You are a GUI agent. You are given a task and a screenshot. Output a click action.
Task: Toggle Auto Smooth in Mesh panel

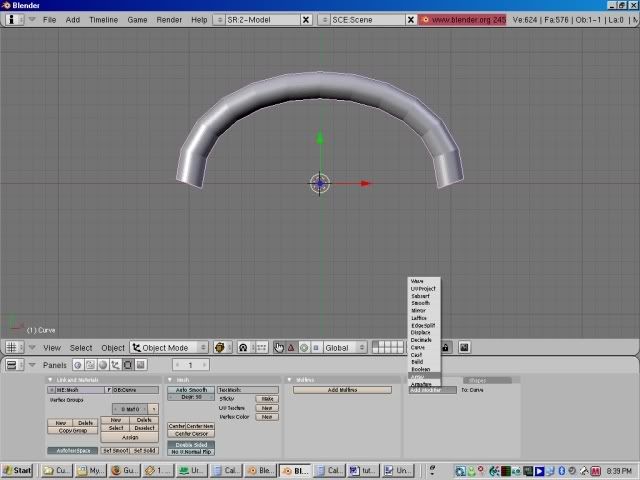[191, 390]
